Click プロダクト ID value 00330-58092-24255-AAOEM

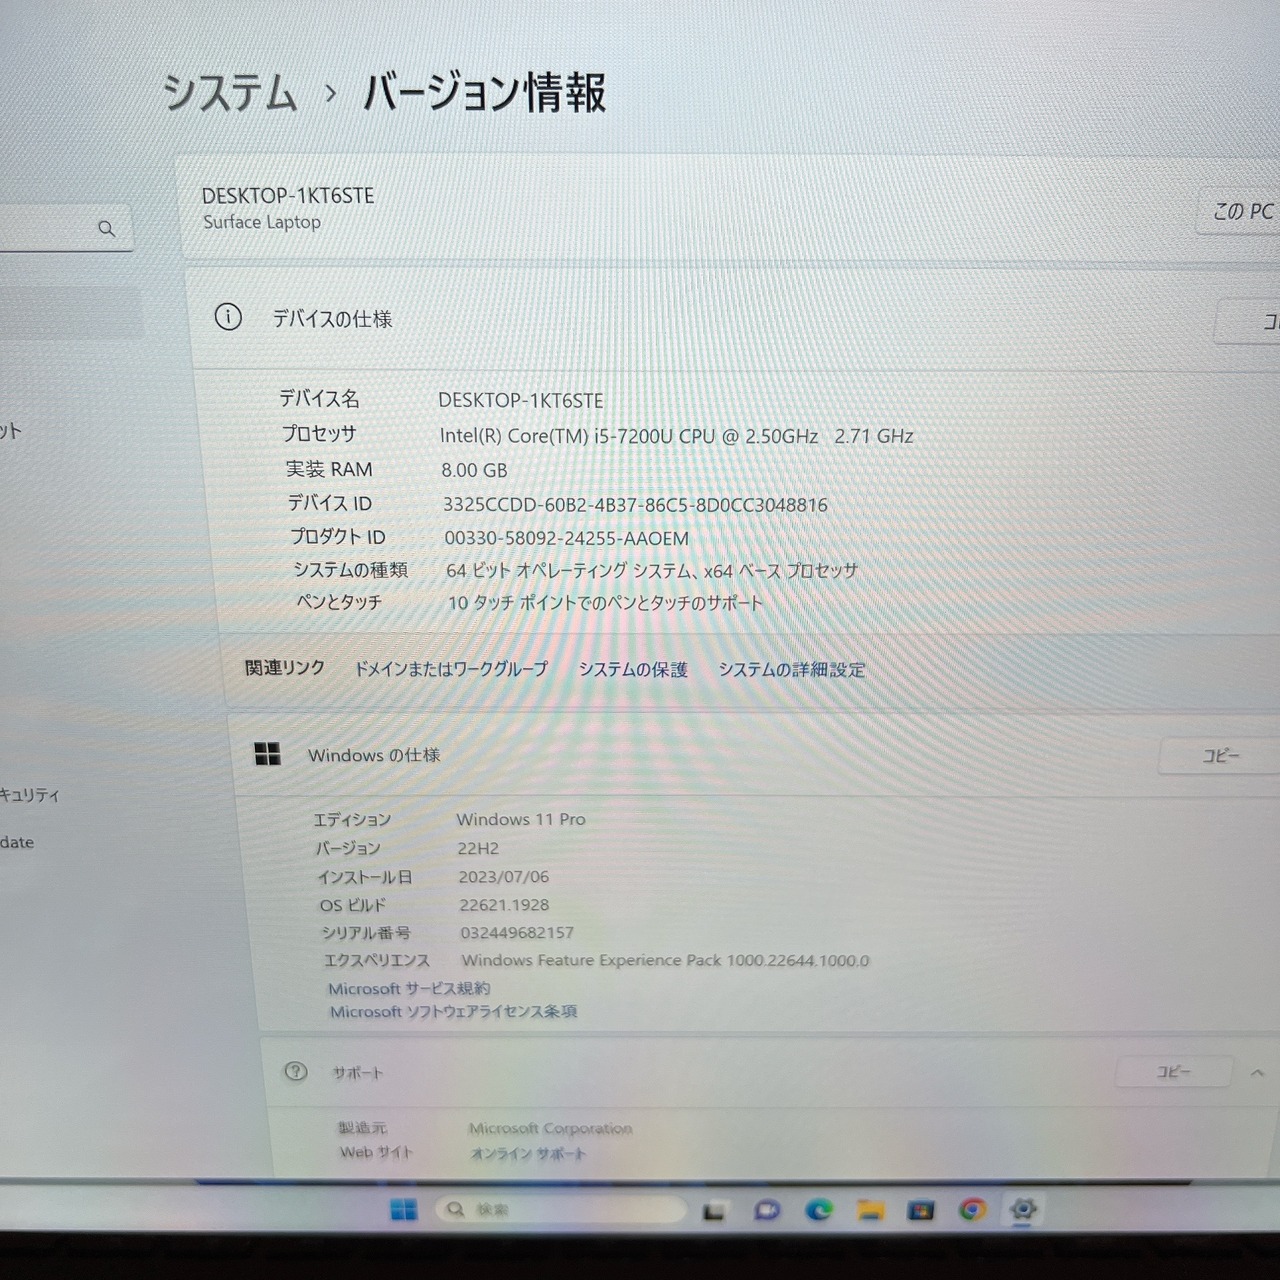point(566,538)
